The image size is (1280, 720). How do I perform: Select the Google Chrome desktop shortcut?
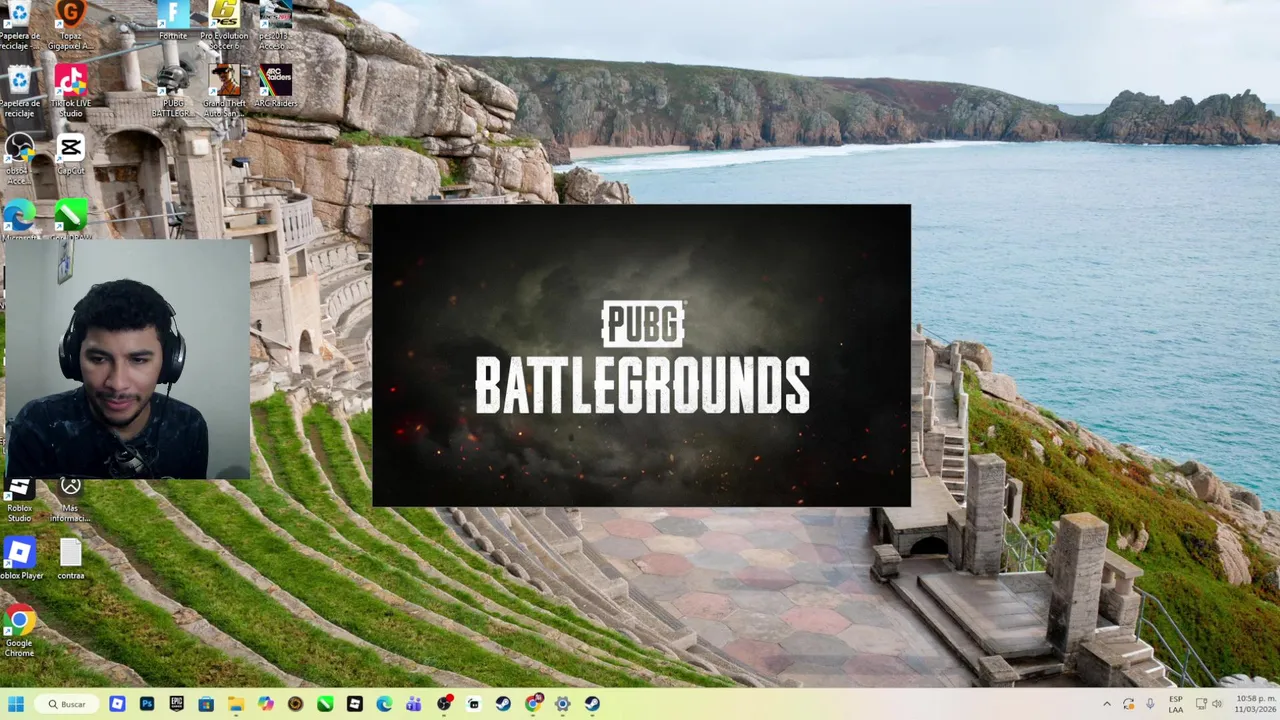pos(19,630)
